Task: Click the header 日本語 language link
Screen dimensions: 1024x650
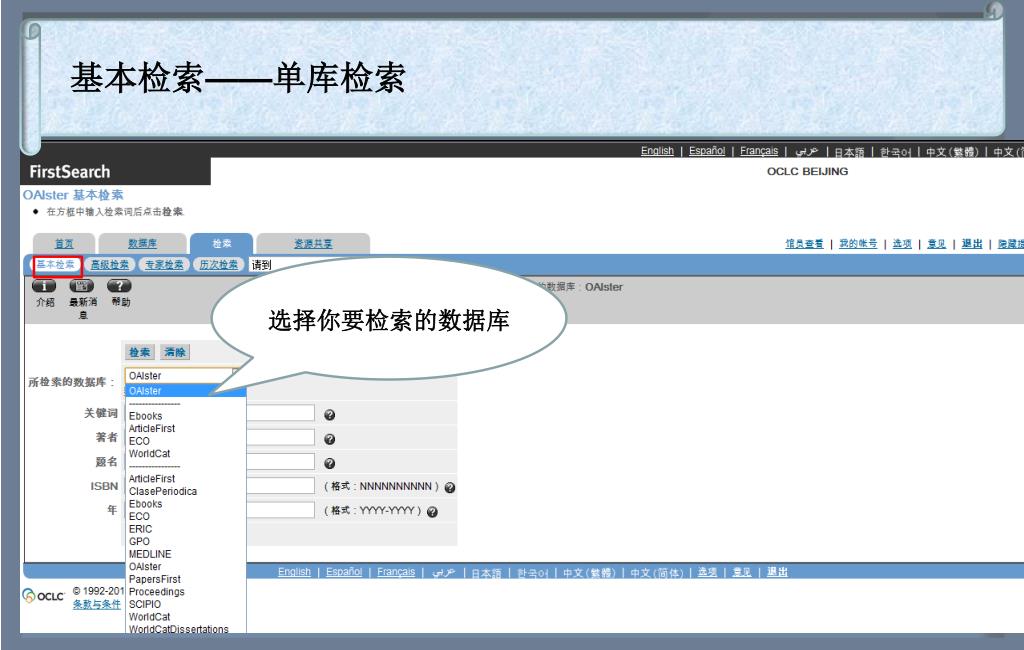Action: pyautogui.click(x=849, y=152)
